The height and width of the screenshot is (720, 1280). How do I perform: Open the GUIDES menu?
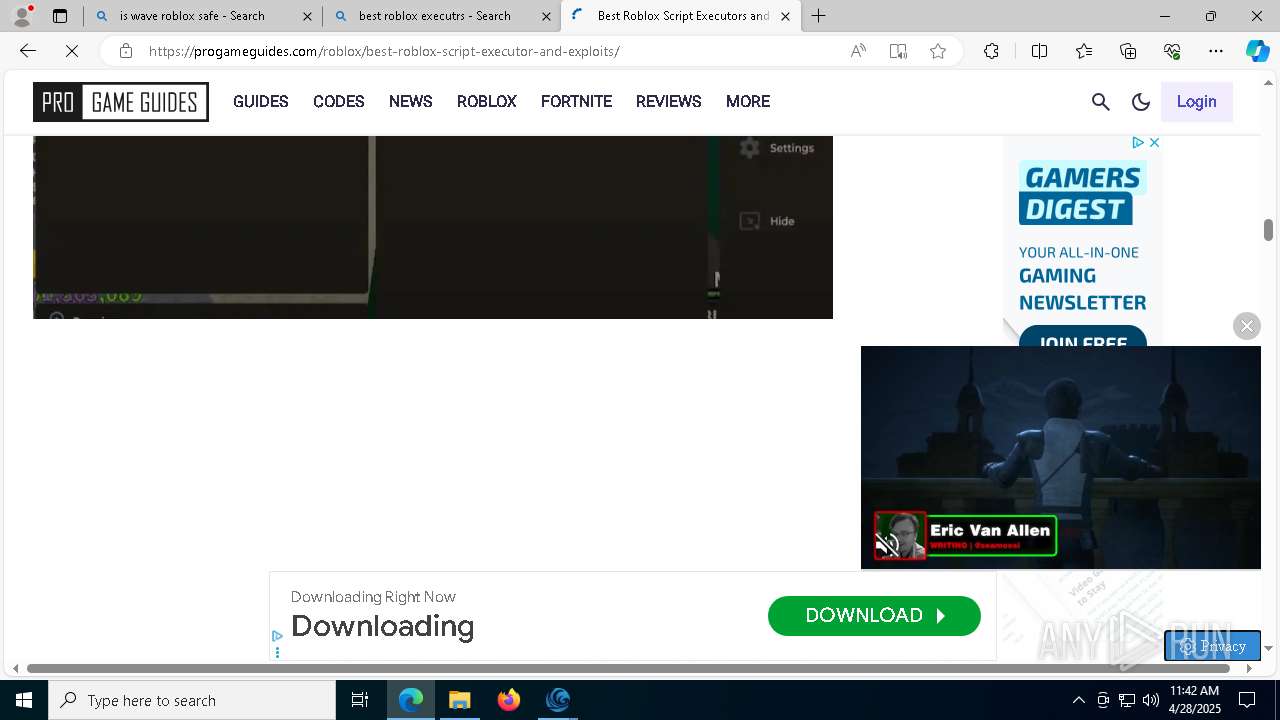[261, 101]
